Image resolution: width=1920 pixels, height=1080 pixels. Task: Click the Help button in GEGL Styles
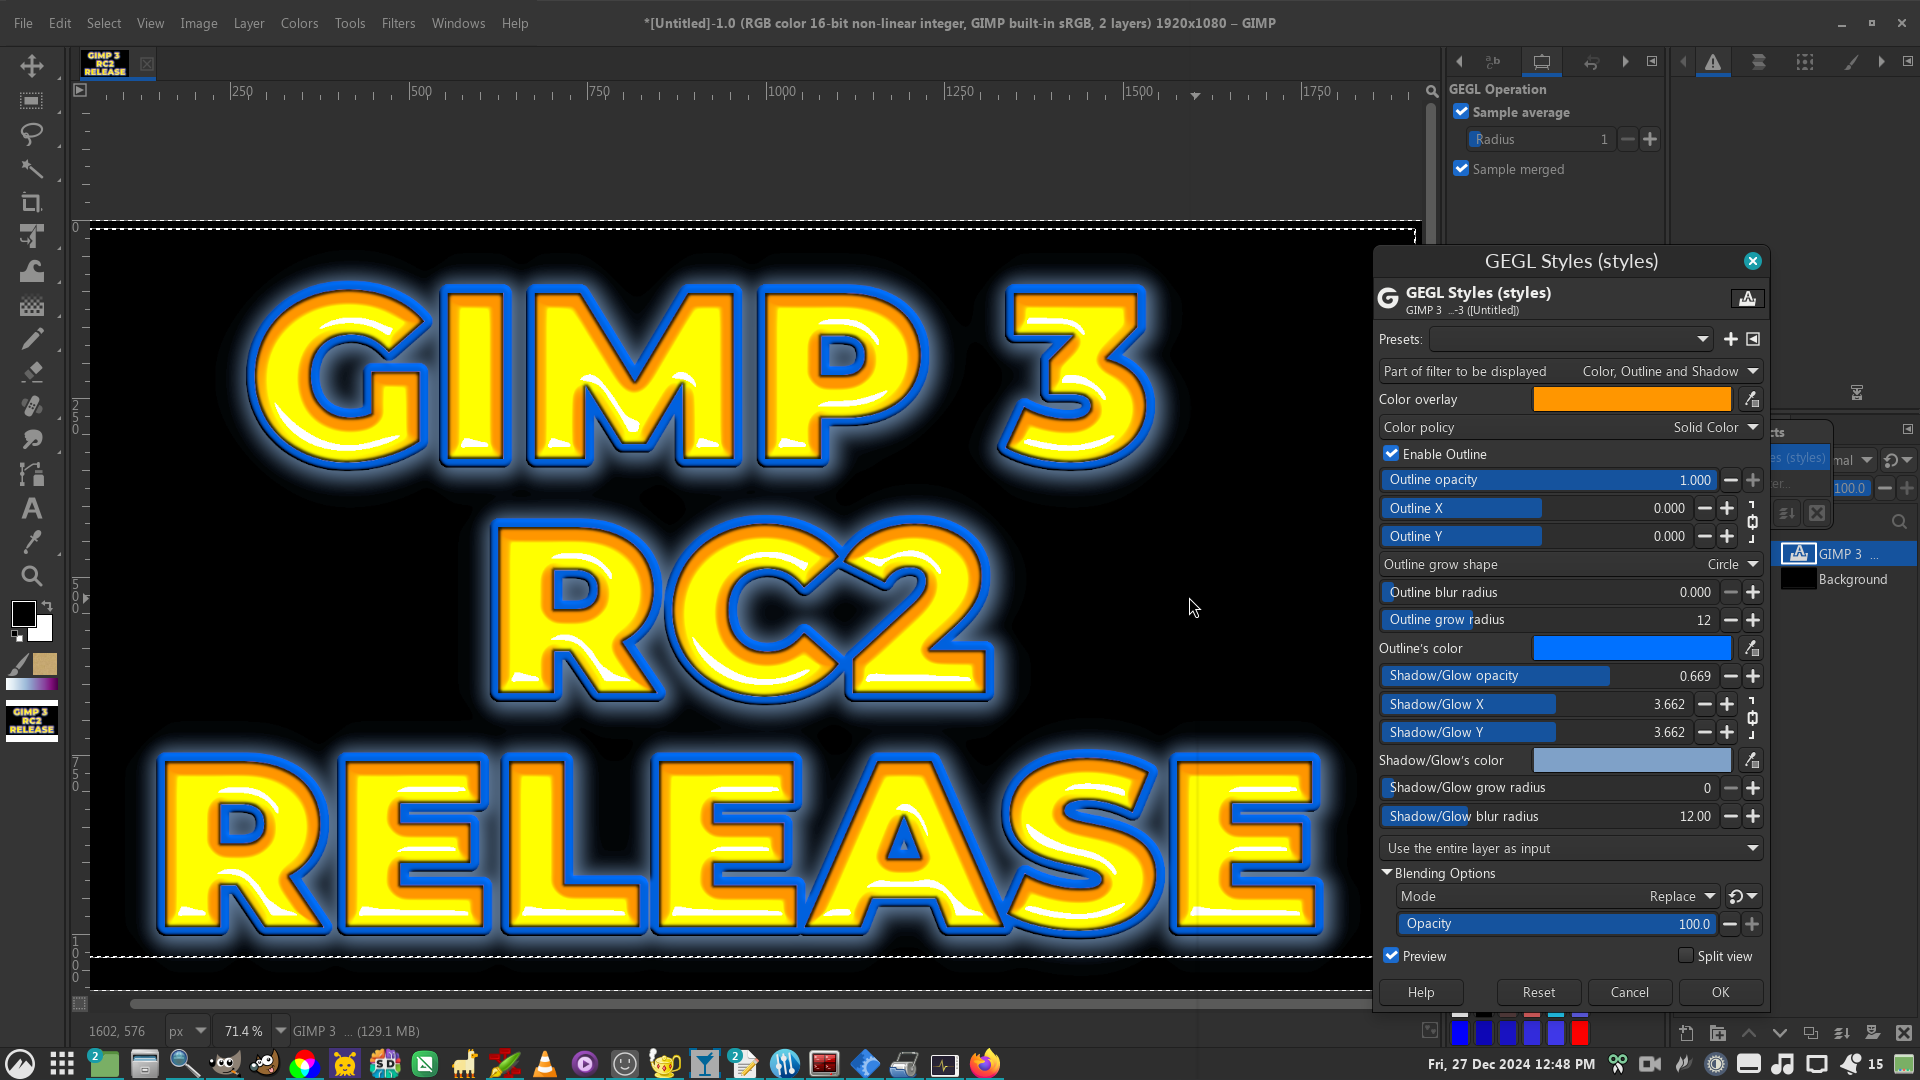tap(1421, 992)
